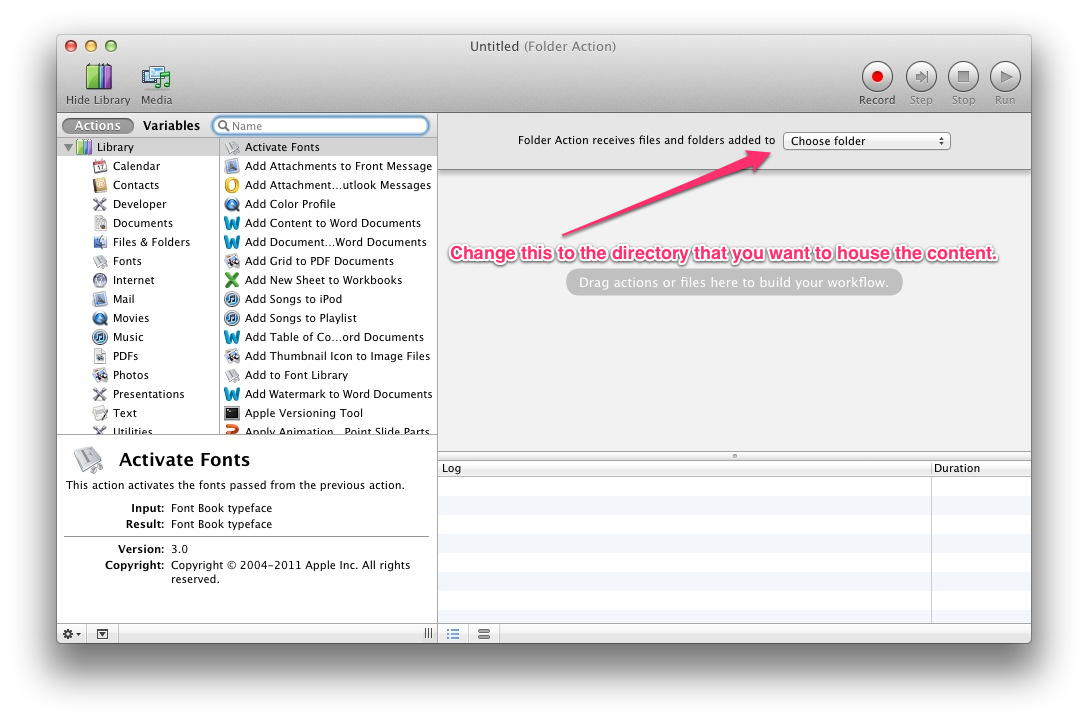The width and height of the screenshot is (1088, 722).
Task: Click the Stop workflow button
Action: [x=963, y=76]
